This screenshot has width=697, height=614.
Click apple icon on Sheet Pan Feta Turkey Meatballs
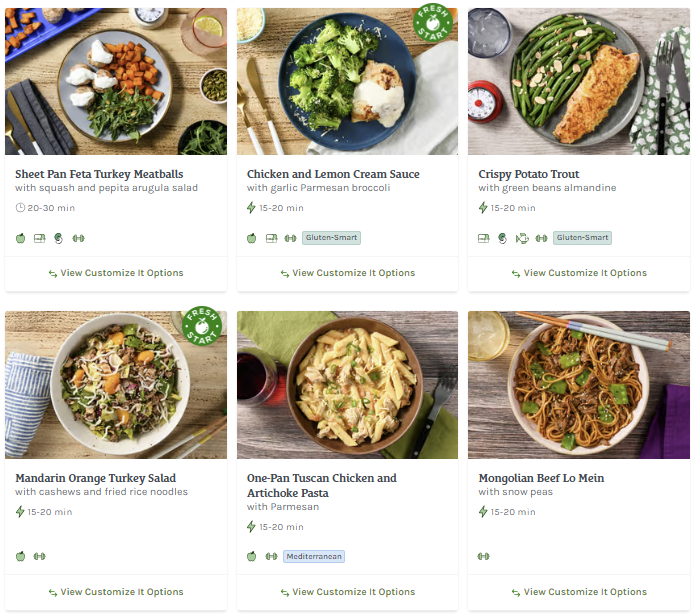(x=20, y=238)
